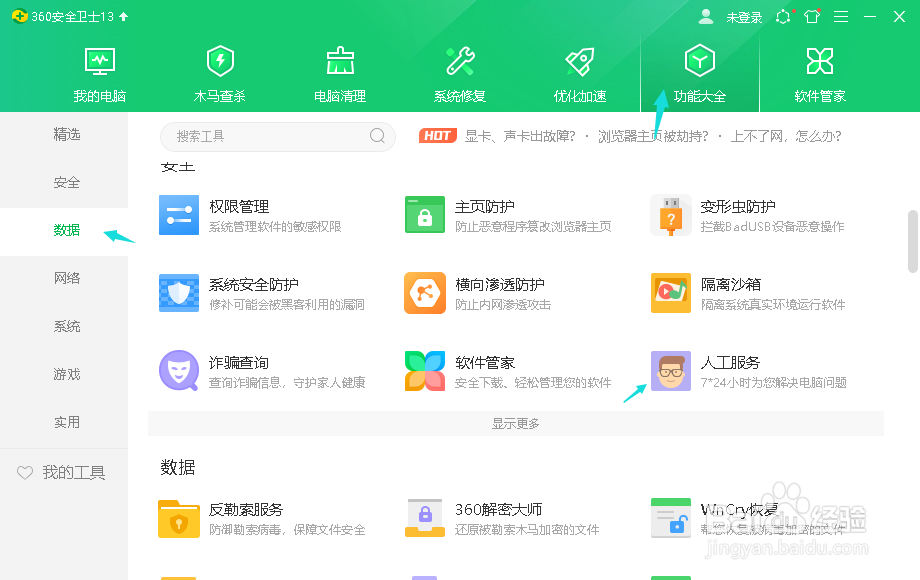
Task: Click inside the 搜索工具 search box
Action: click(270, 136)
